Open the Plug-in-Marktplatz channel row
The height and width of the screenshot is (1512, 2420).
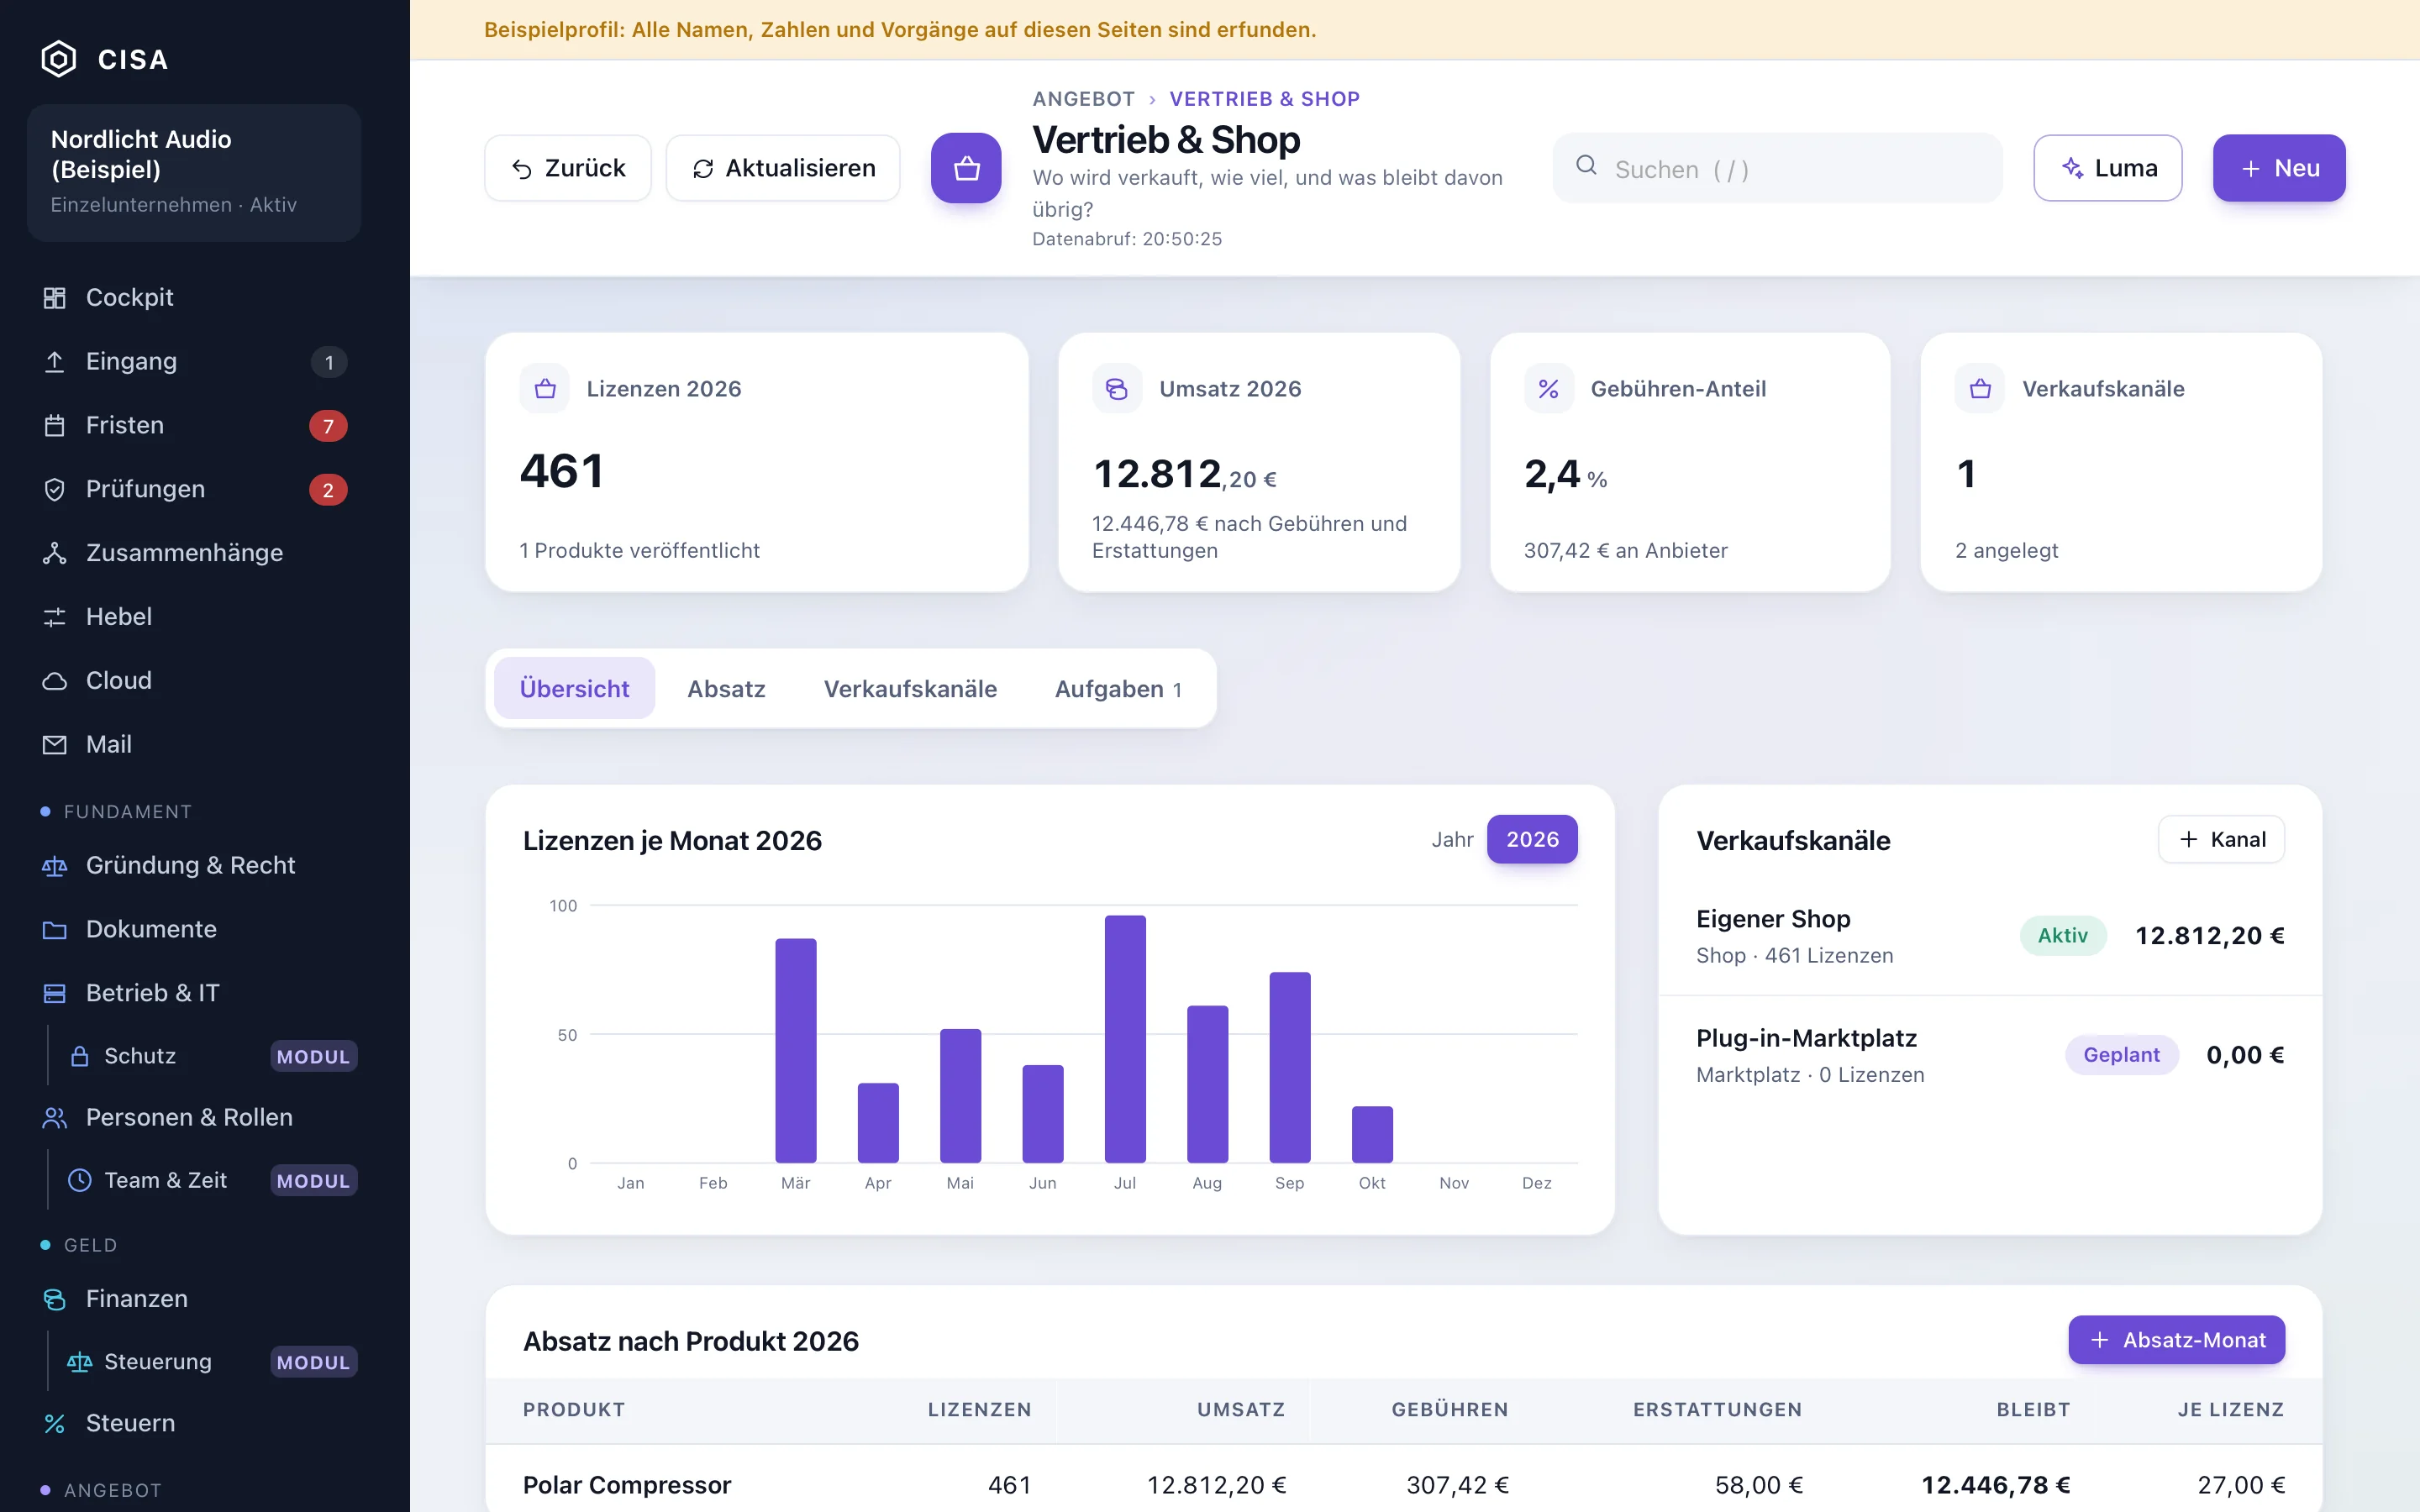[x=1989, y=1056]
